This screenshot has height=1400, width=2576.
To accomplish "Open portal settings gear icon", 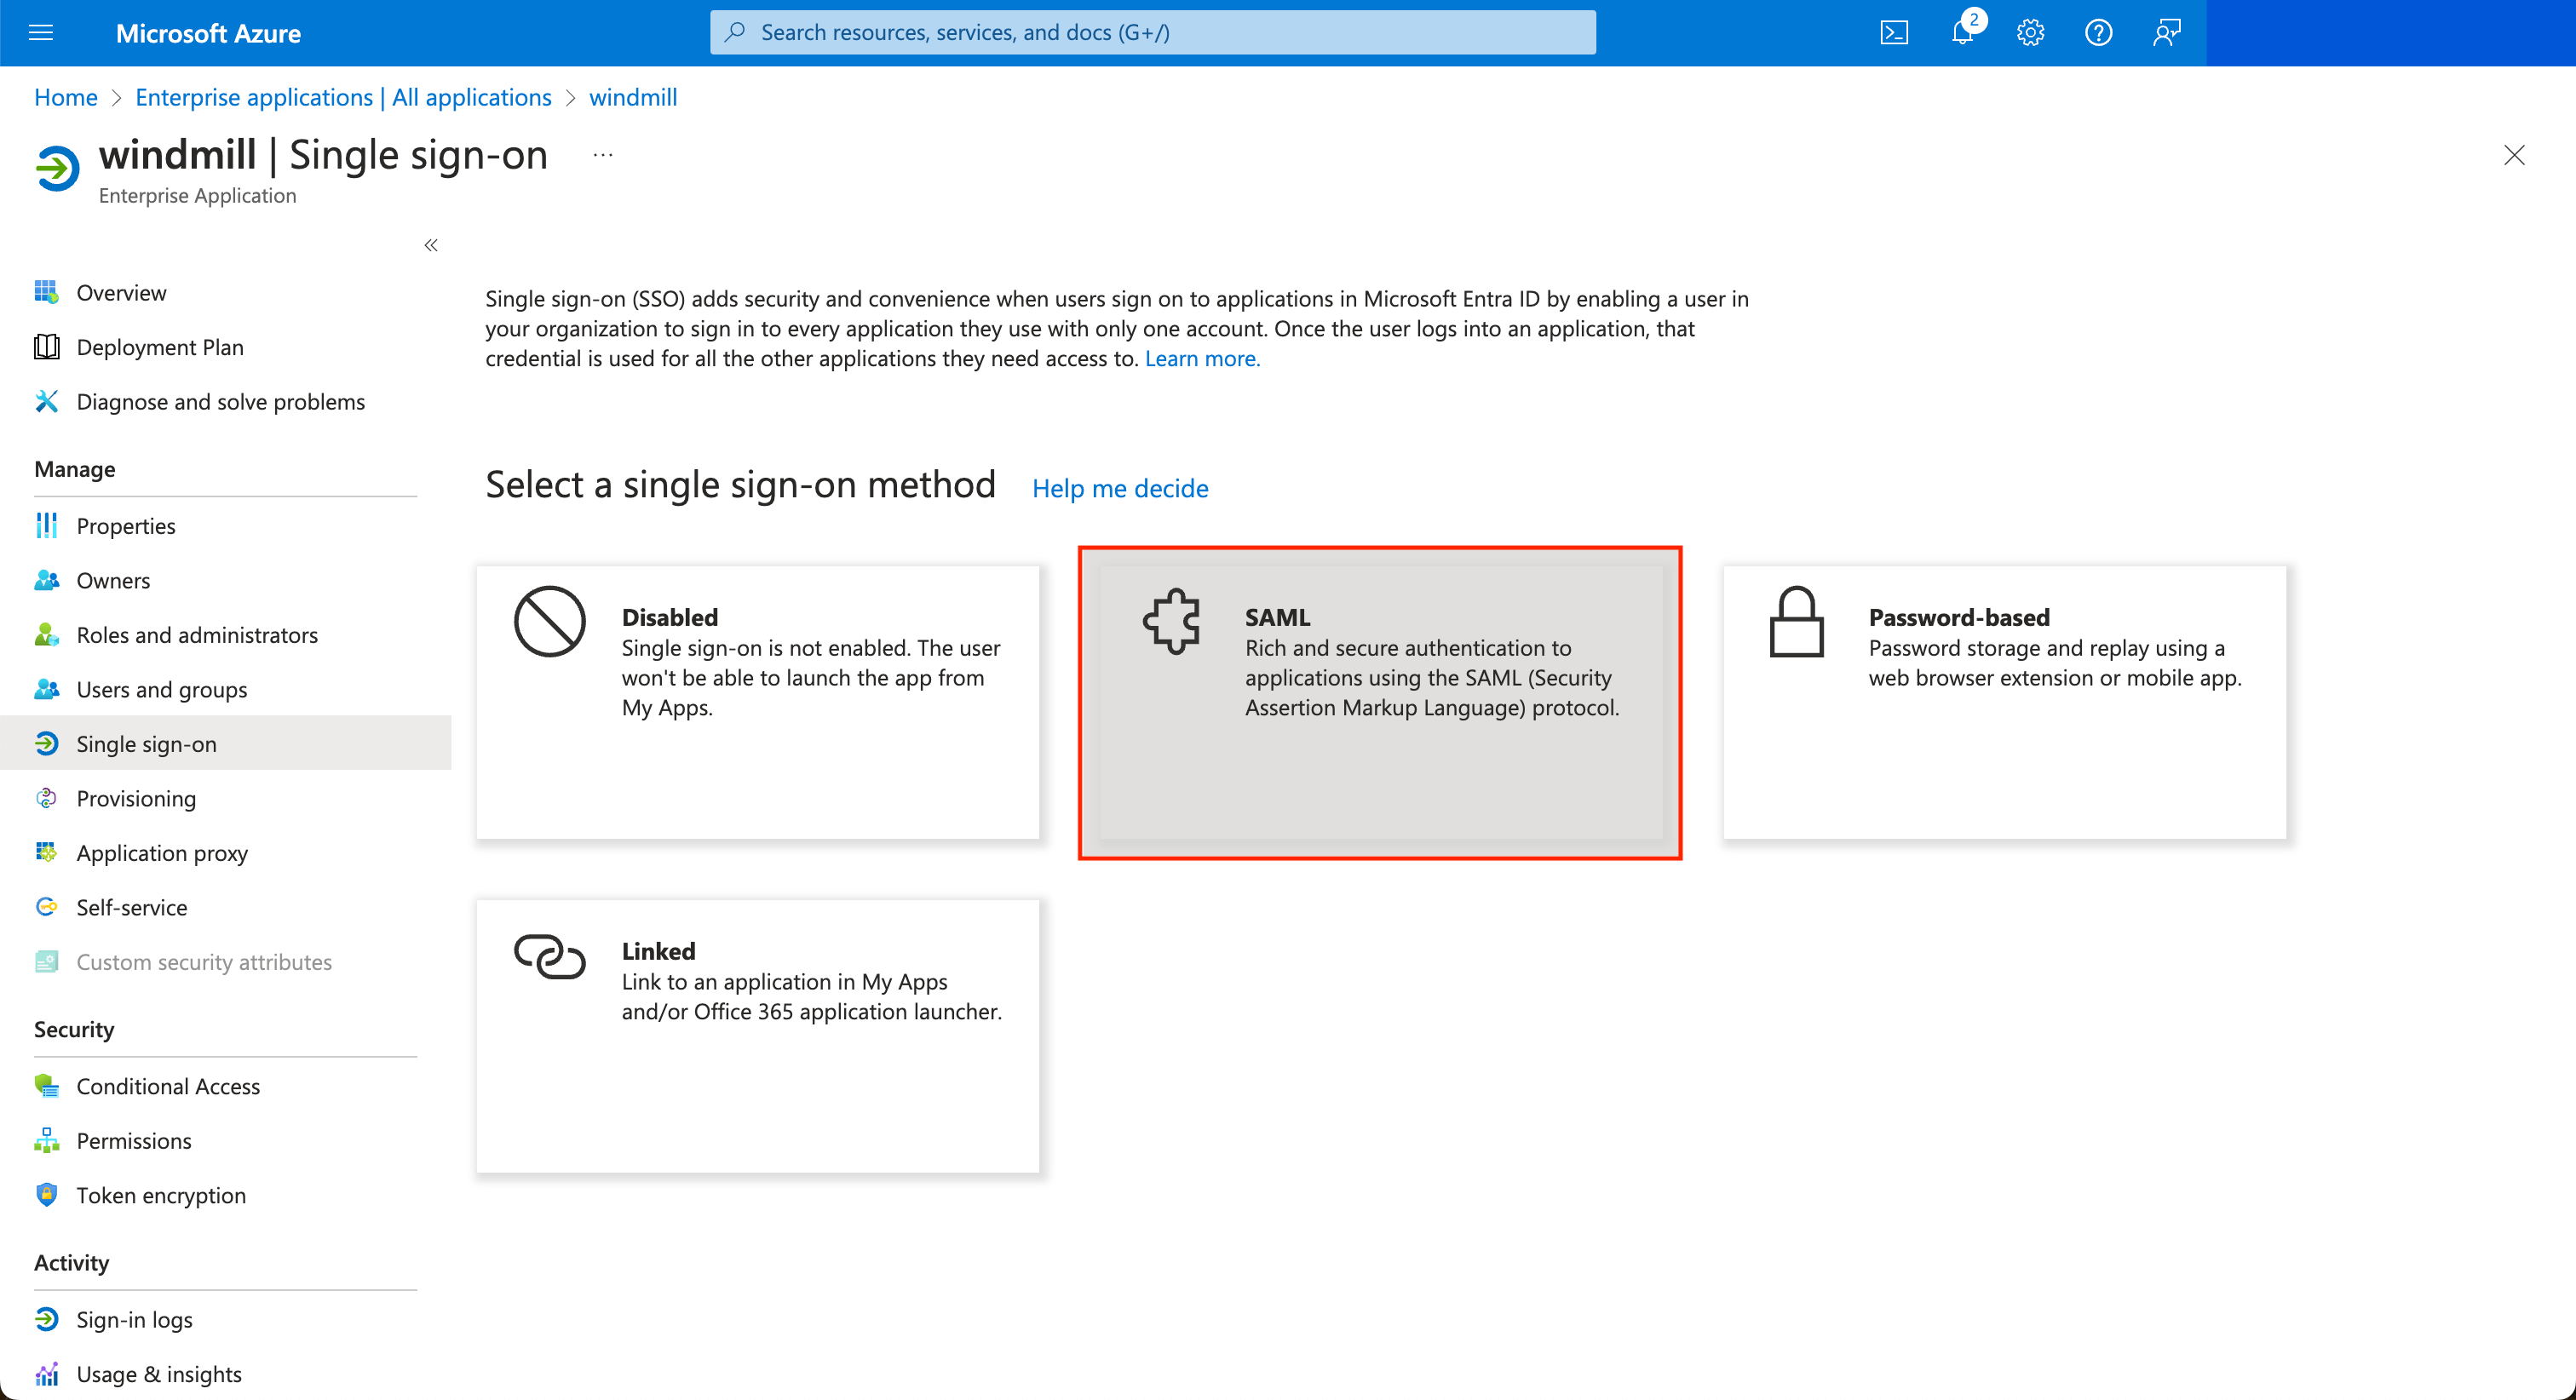I will (2029, 32).
